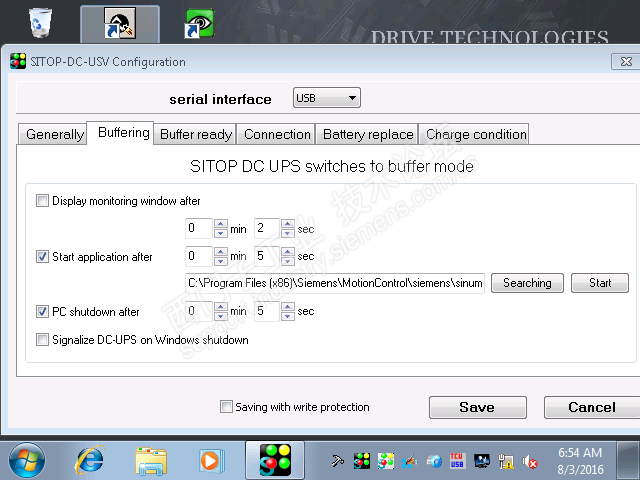Click Show Desktop strip at taskbar end
The image size is (640, 480).
click(628, 460)
